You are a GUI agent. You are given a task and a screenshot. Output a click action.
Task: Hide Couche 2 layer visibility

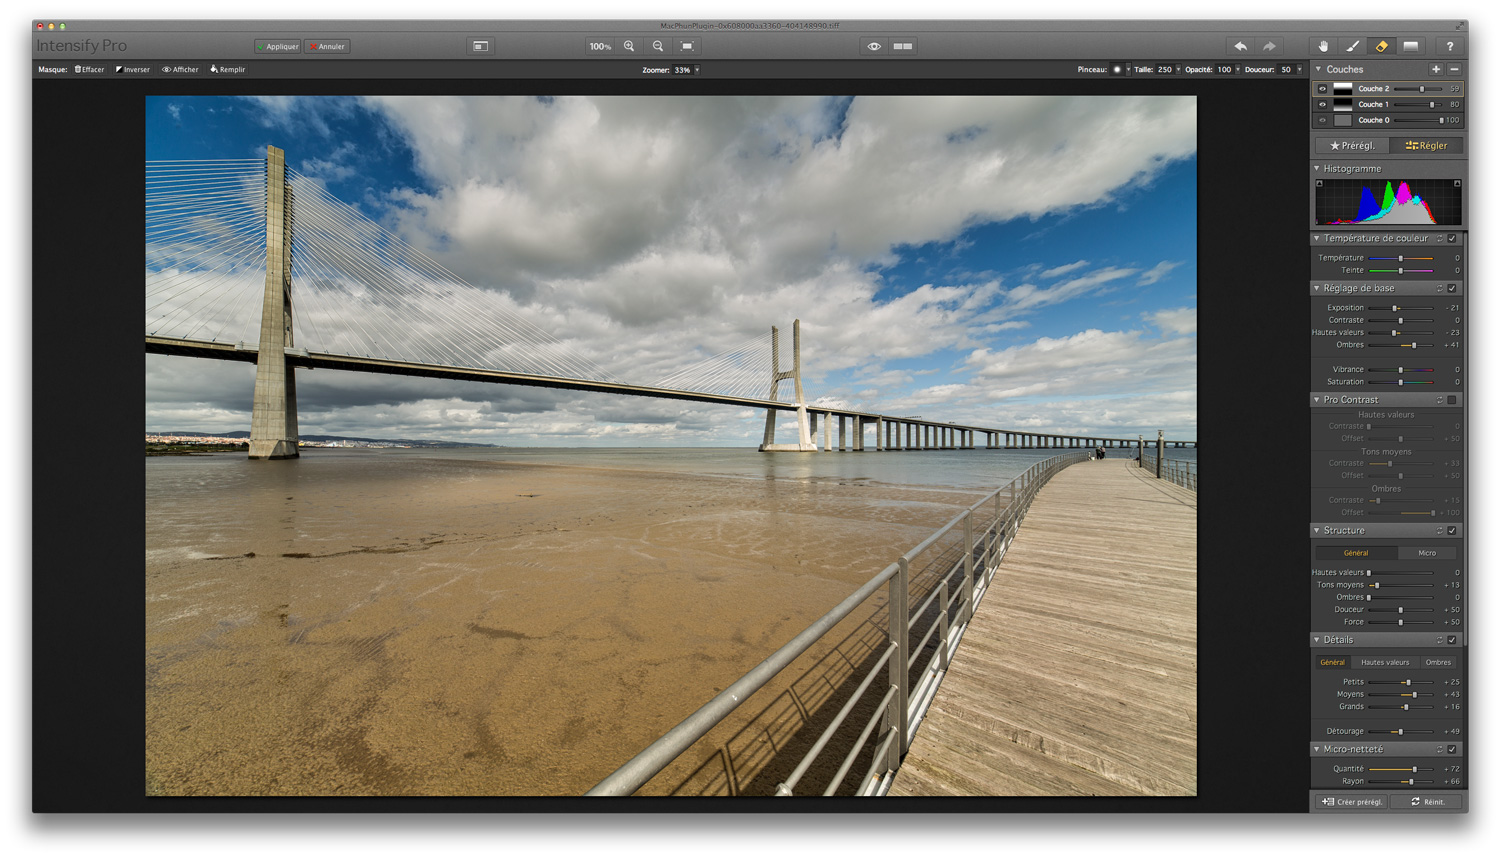[x=1322, y=89]
